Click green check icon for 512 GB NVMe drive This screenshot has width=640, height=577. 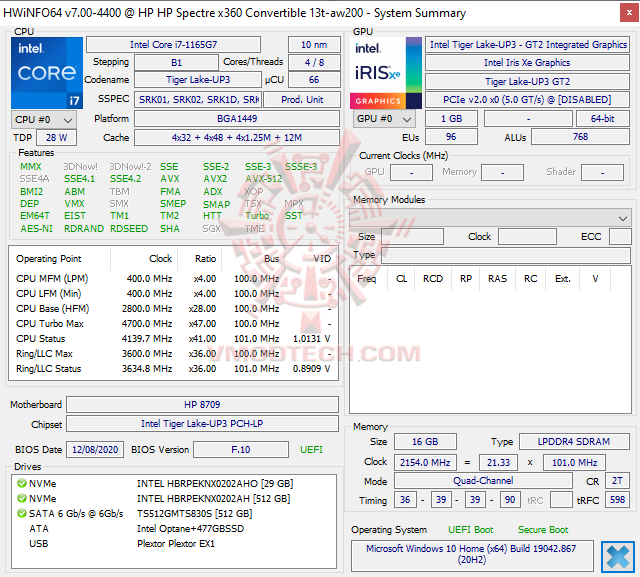22,499
